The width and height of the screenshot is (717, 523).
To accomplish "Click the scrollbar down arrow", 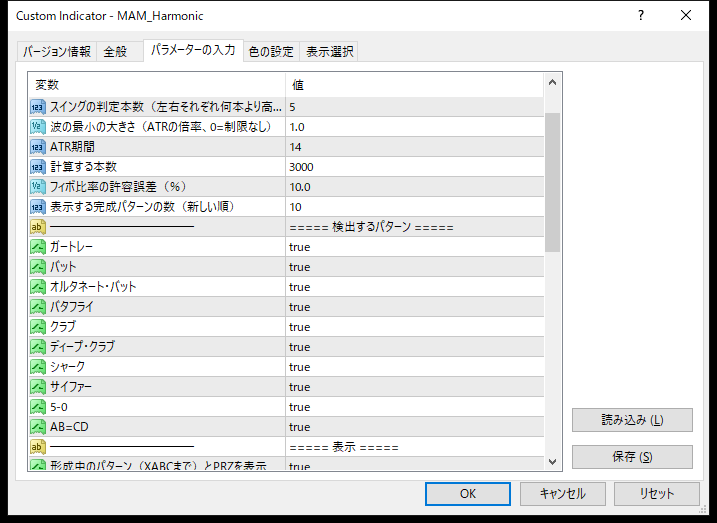I will (x=552, y=462).
